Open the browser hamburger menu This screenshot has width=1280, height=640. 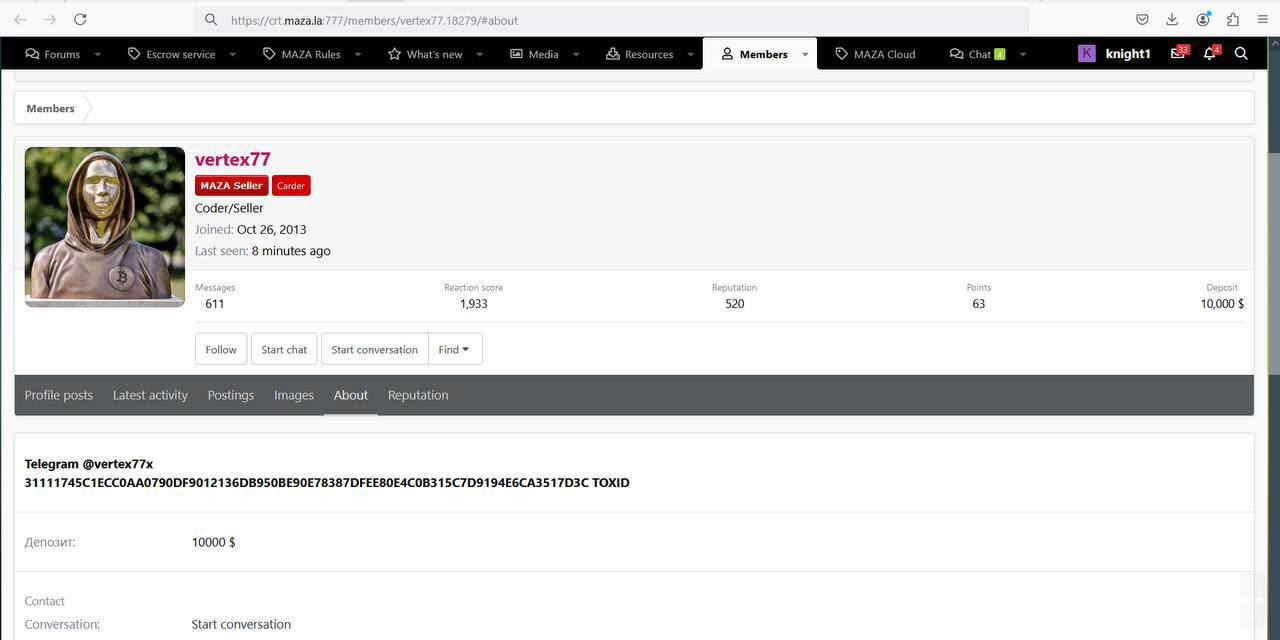(1262, 19)
